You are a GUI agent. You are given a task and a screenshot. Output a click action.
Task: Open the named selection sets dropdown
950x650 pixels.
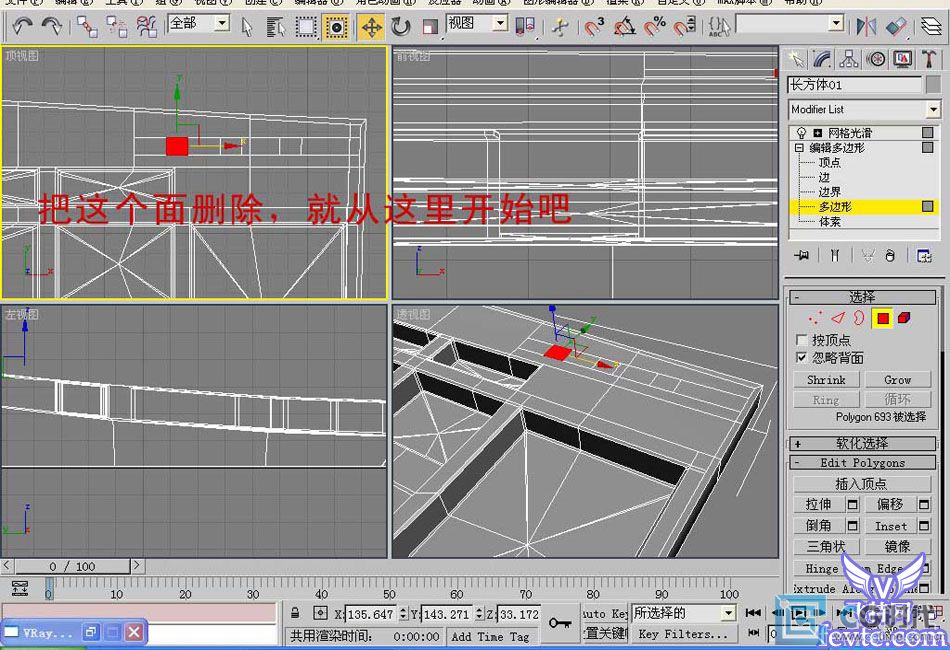(836, 24)
